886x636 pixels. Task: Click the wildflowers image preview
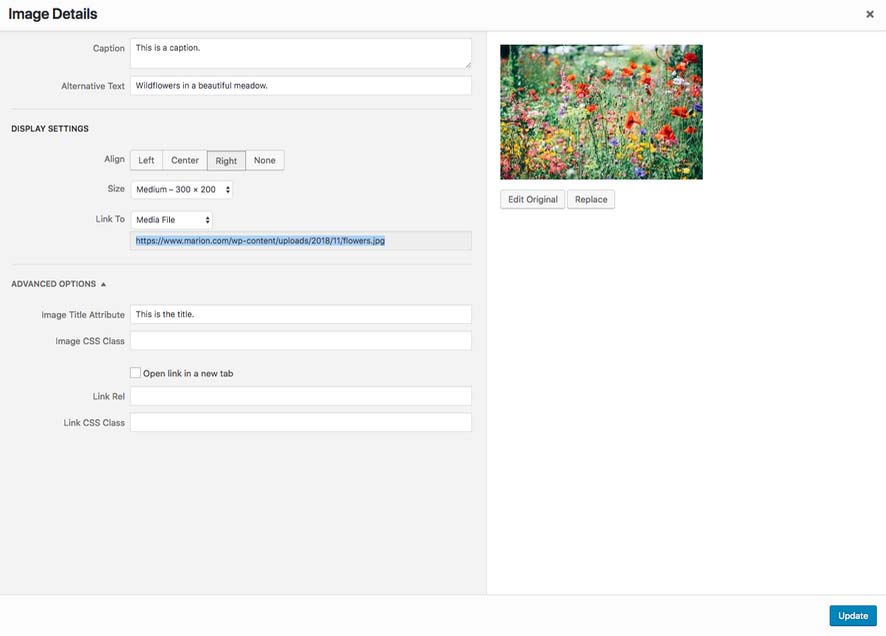[x=601, y=112]
